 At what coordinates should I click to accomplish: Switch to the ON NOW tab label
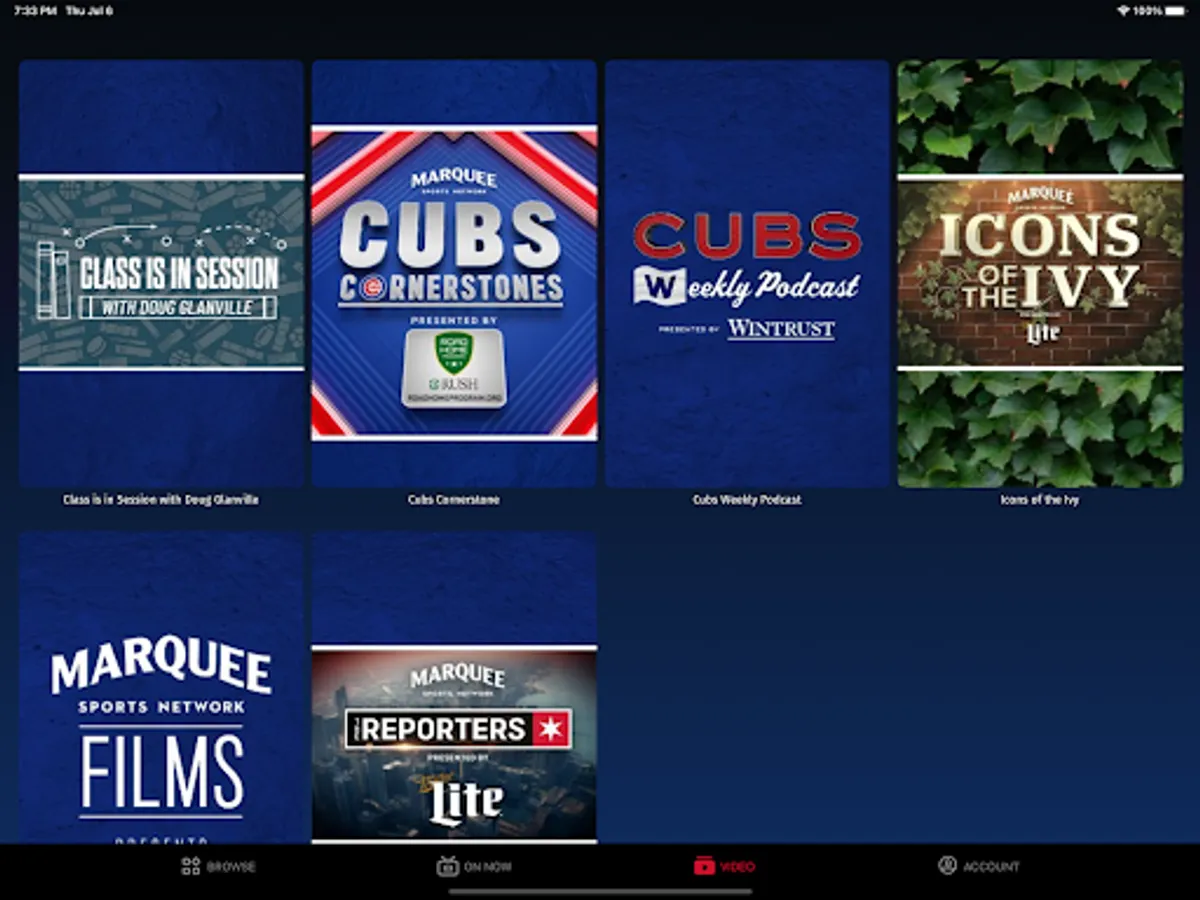point(487,867)
